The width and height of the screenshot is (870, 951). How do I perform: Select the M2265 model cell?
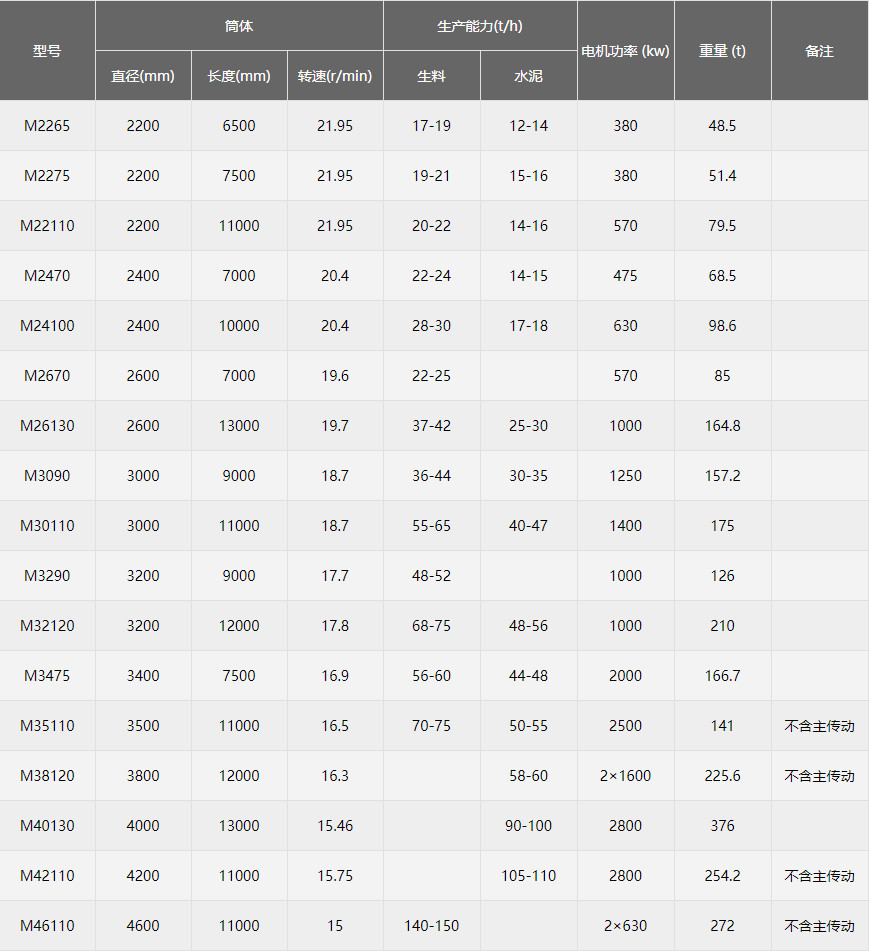pyautogui.click(x=47, y=126)
